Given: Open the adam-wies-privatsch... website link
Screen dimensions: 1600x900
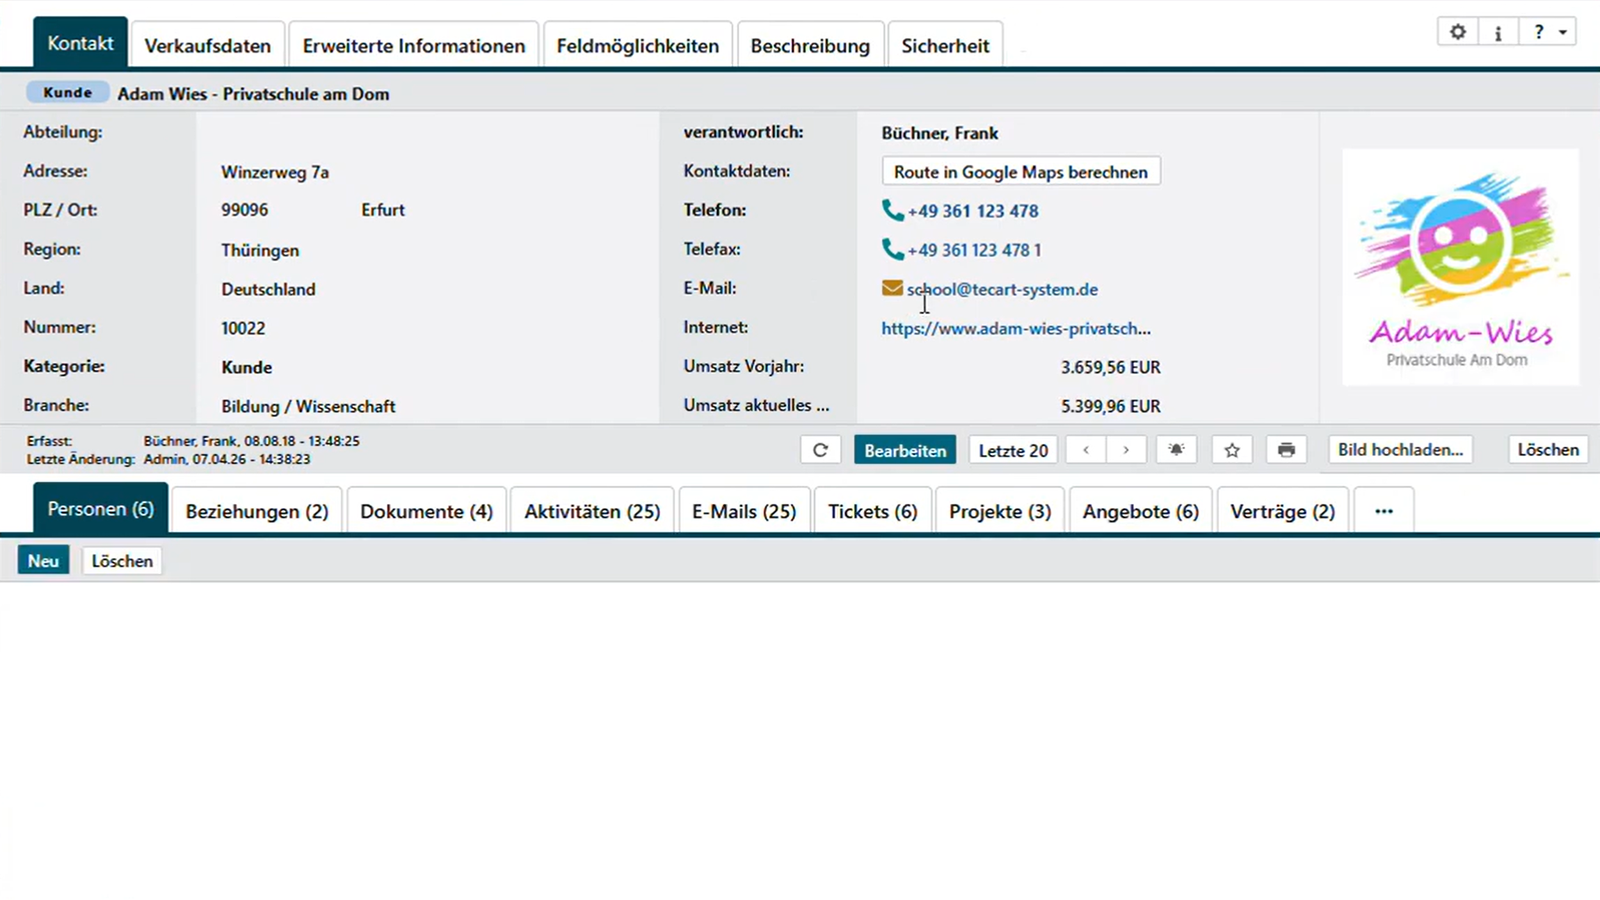Looking at the screenshot, I should pyautogui.click(x=1016, y=328).
